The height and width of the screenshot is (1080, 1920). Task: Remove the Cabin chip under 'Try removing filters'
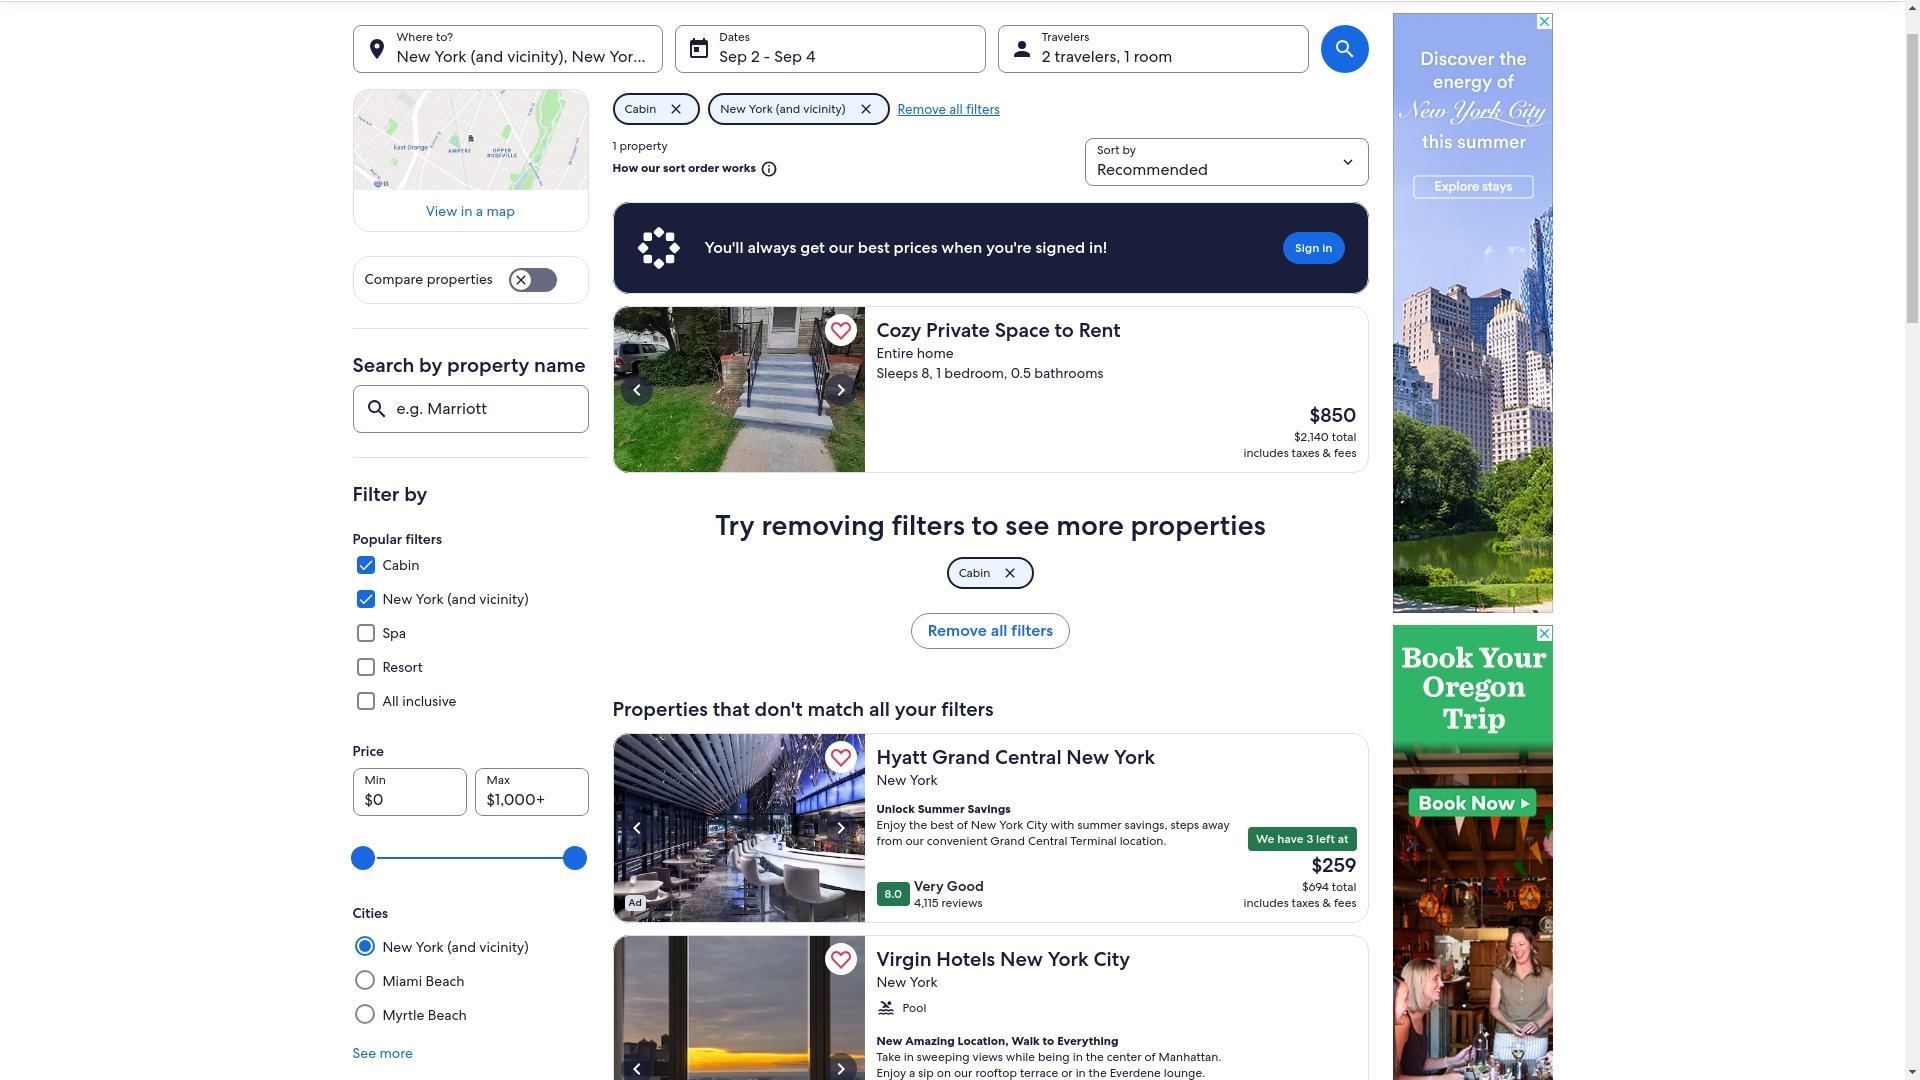(1010, 573)
